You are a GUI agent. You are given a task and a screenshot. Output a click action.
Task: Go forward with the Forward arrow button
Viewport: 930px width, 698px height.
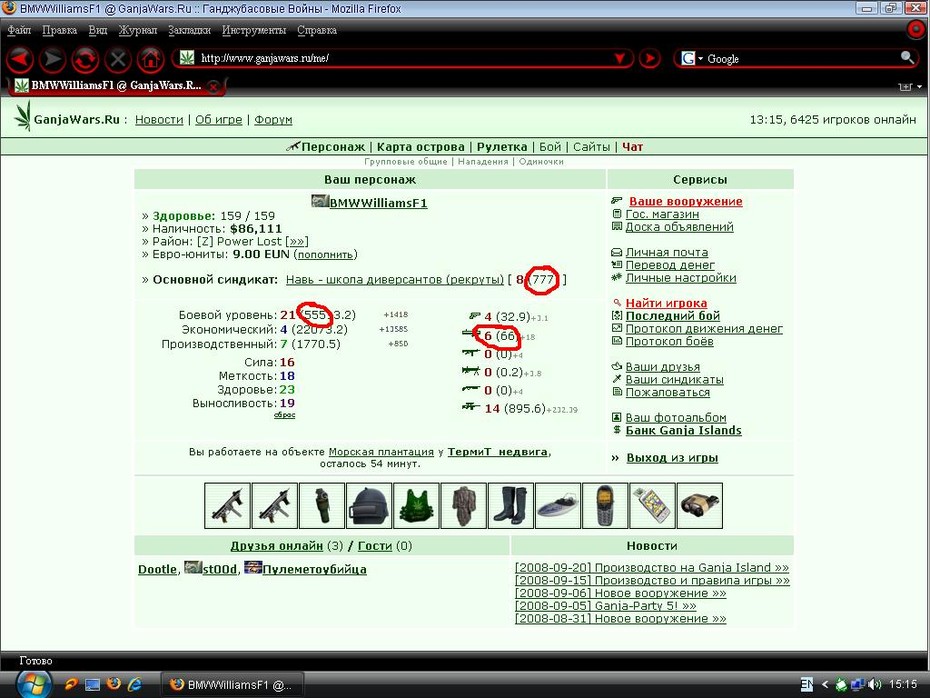[x=52, y=59]
